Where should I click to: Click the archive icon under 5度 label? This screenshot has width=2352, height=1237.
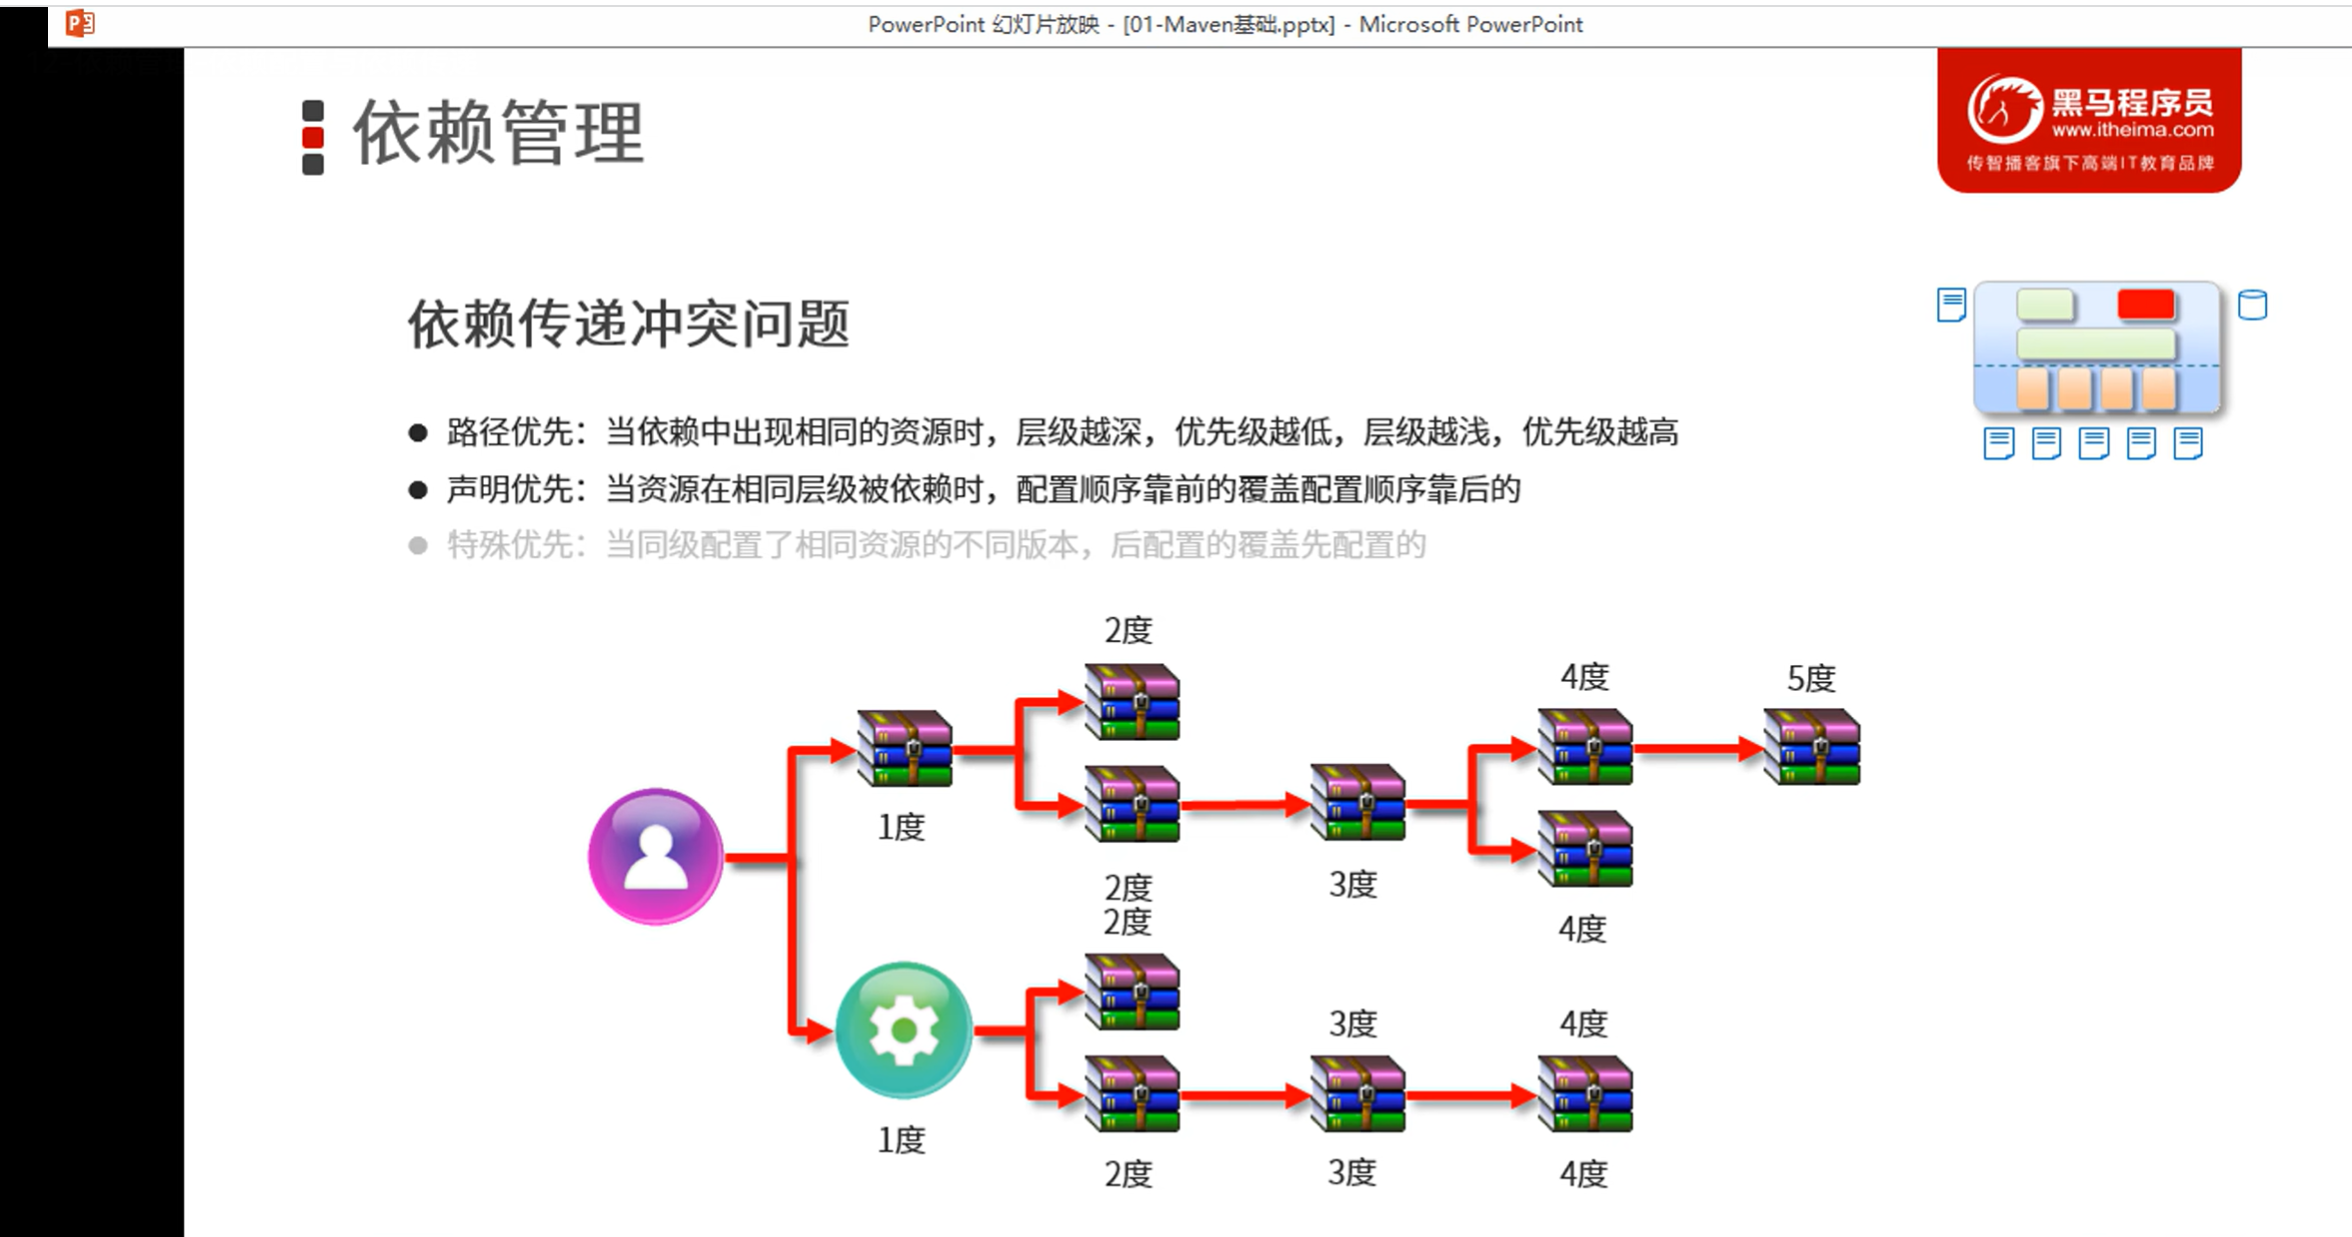[x=1811, y=747]
